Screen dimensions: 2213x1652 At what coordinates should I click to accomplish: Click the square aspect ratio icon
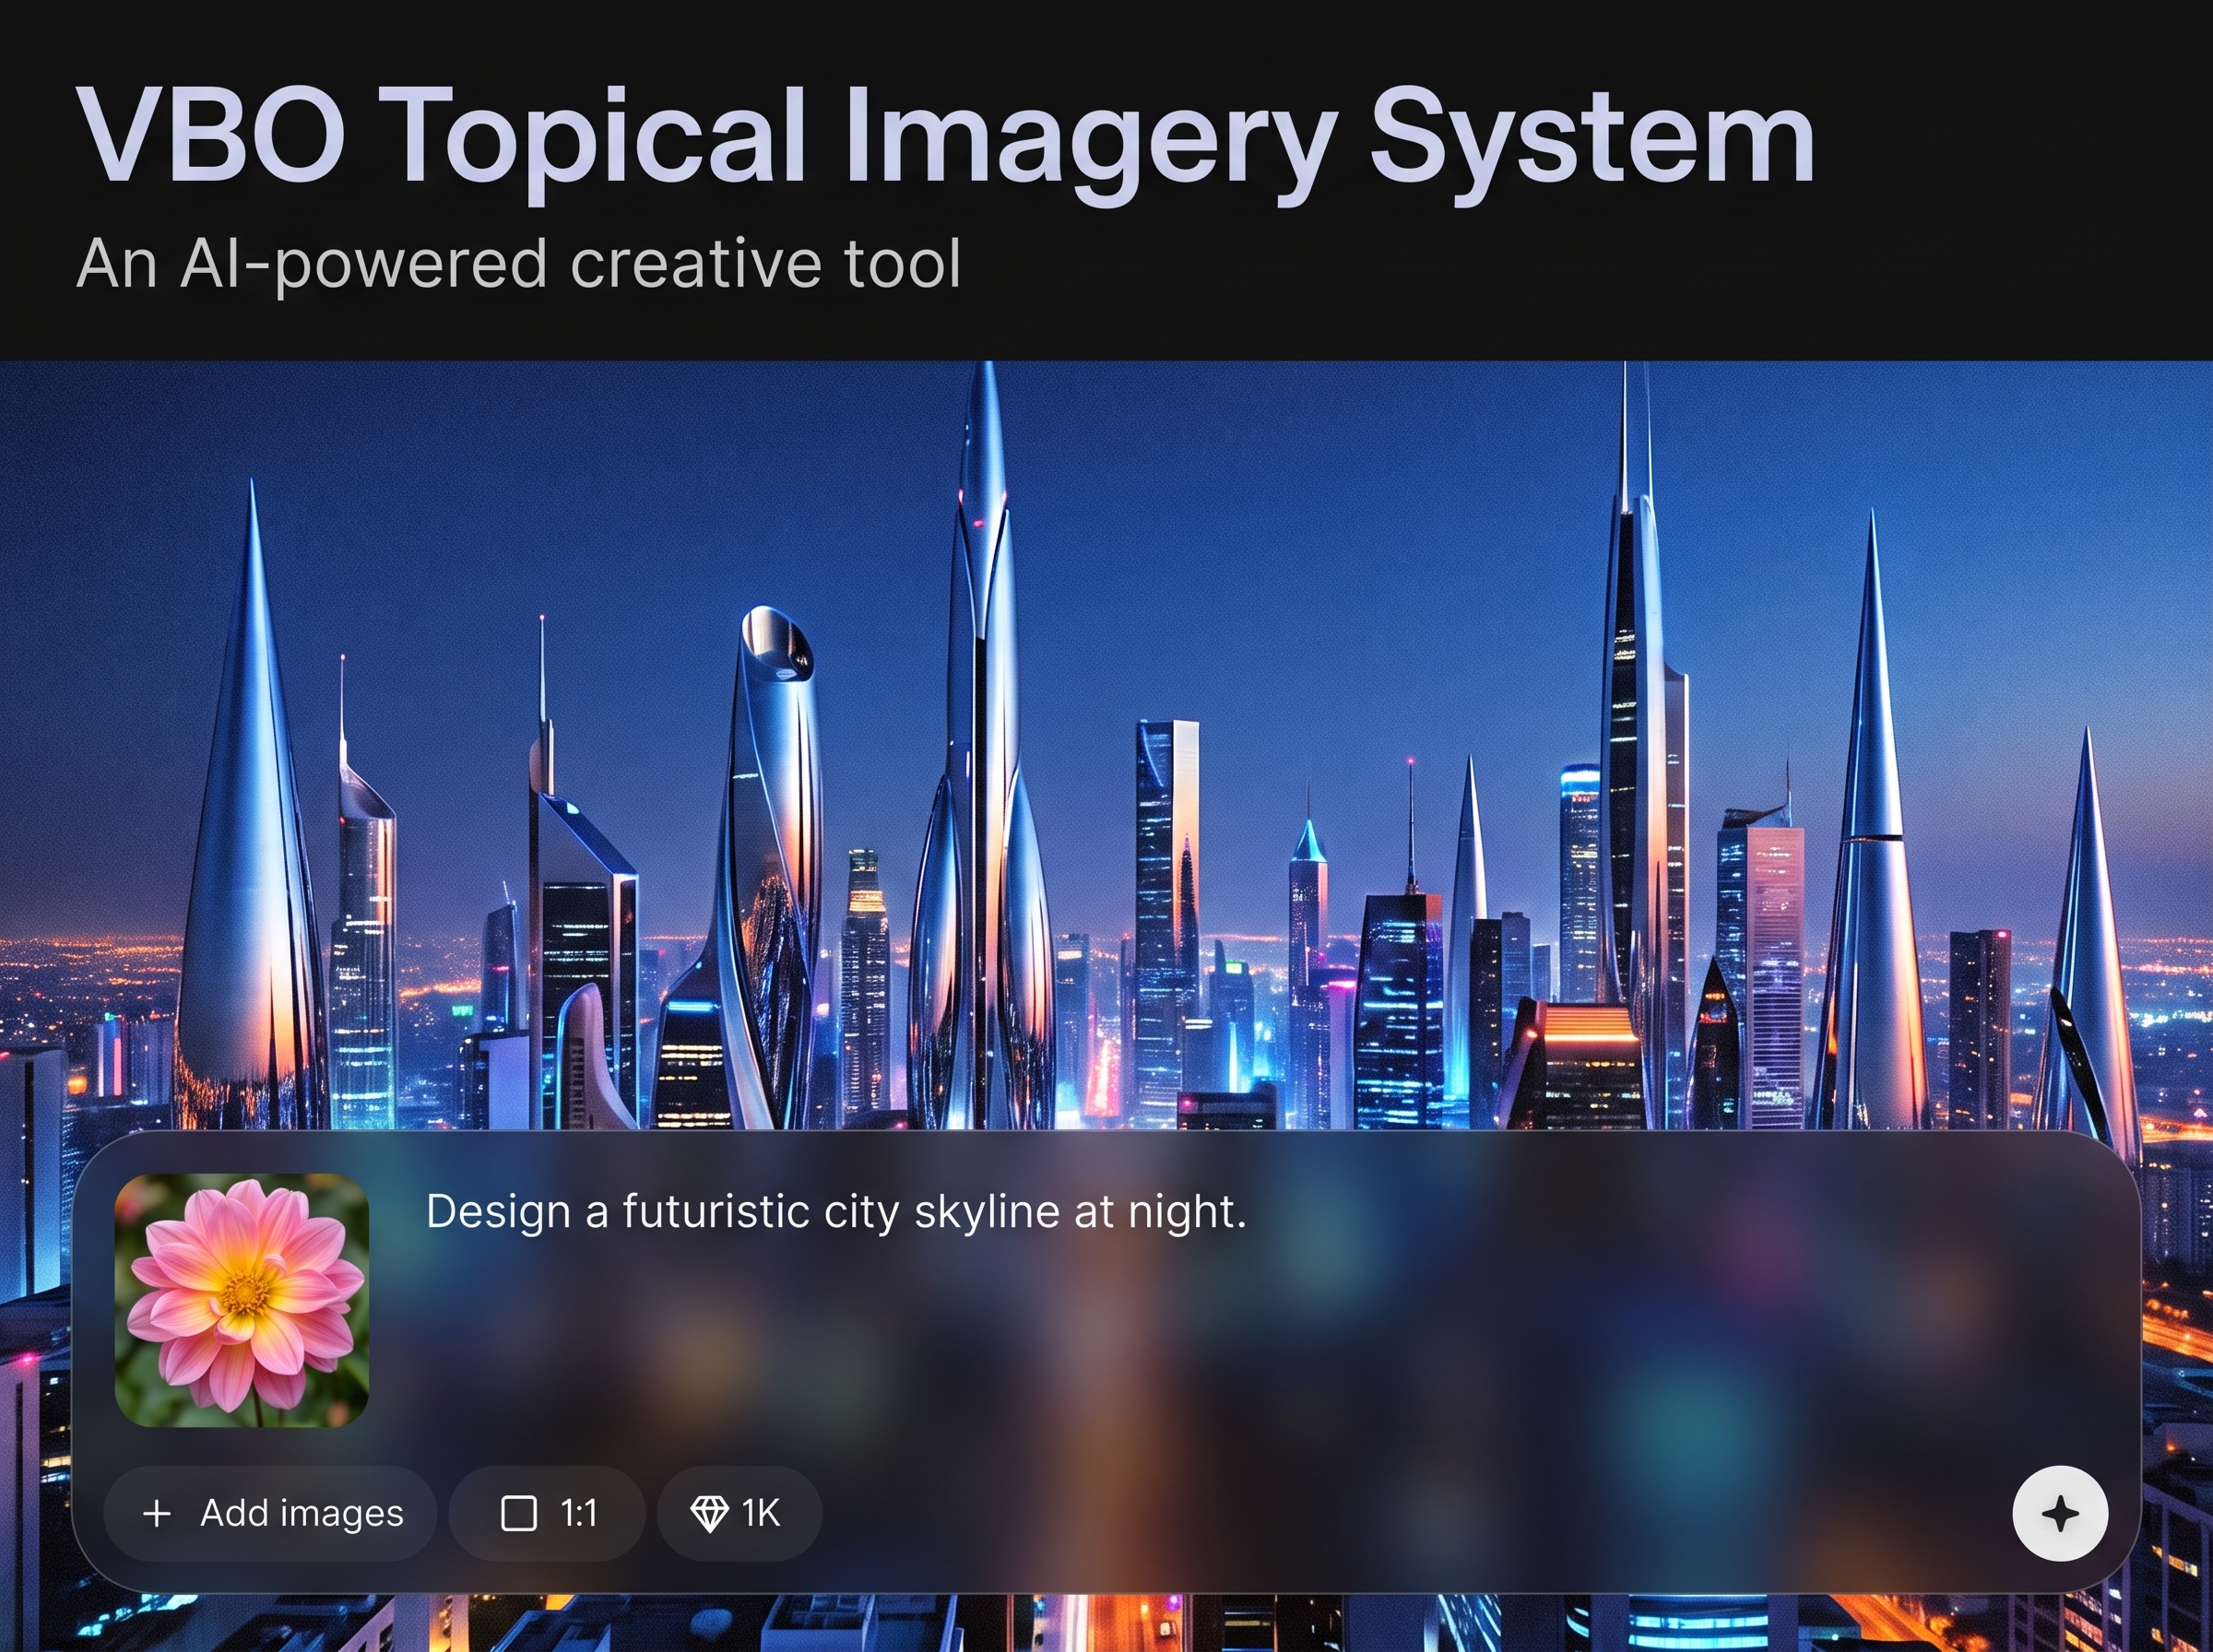click(x=518, y=1513)
